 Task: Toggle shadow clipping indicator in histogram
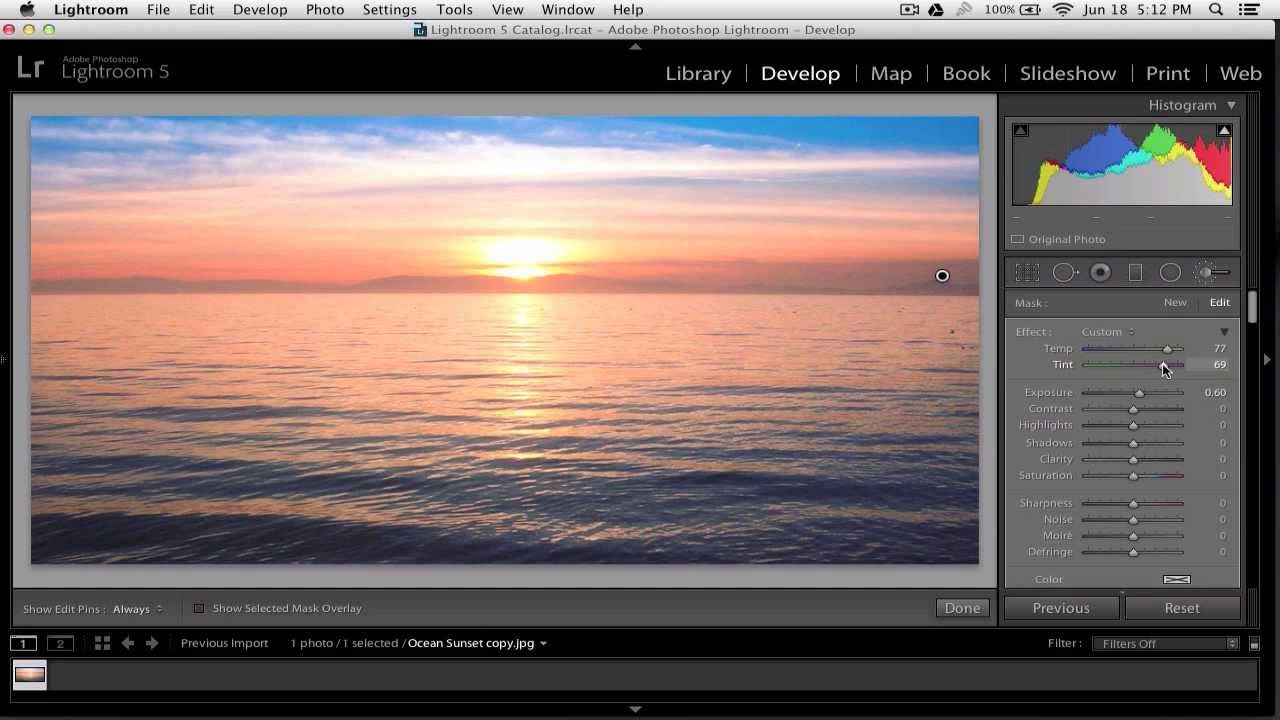[1020, 130]
